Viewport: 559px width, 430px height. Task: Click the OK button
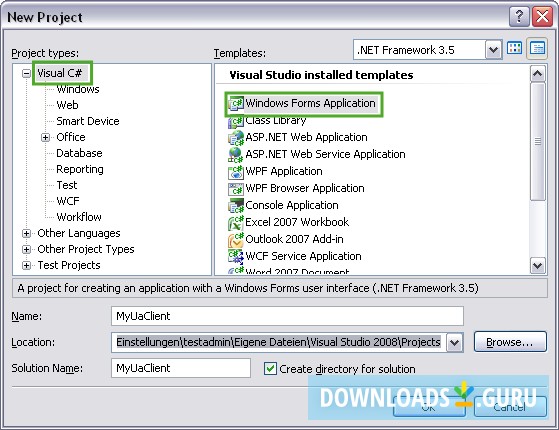[429, 406]
